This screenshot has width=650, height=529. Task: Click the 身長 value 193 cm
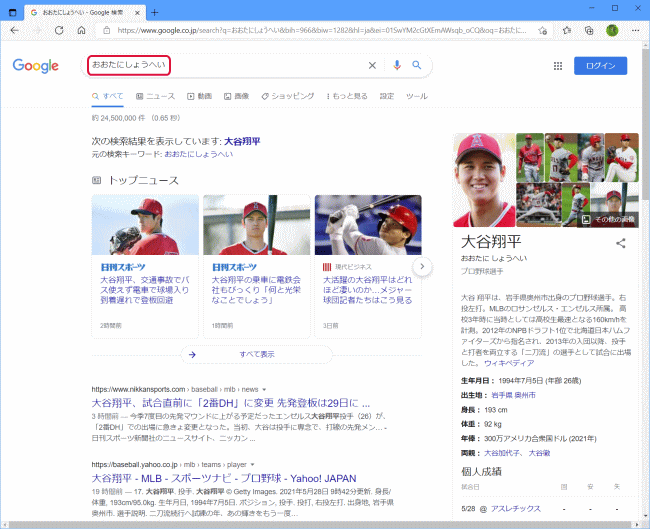point(496,410)
